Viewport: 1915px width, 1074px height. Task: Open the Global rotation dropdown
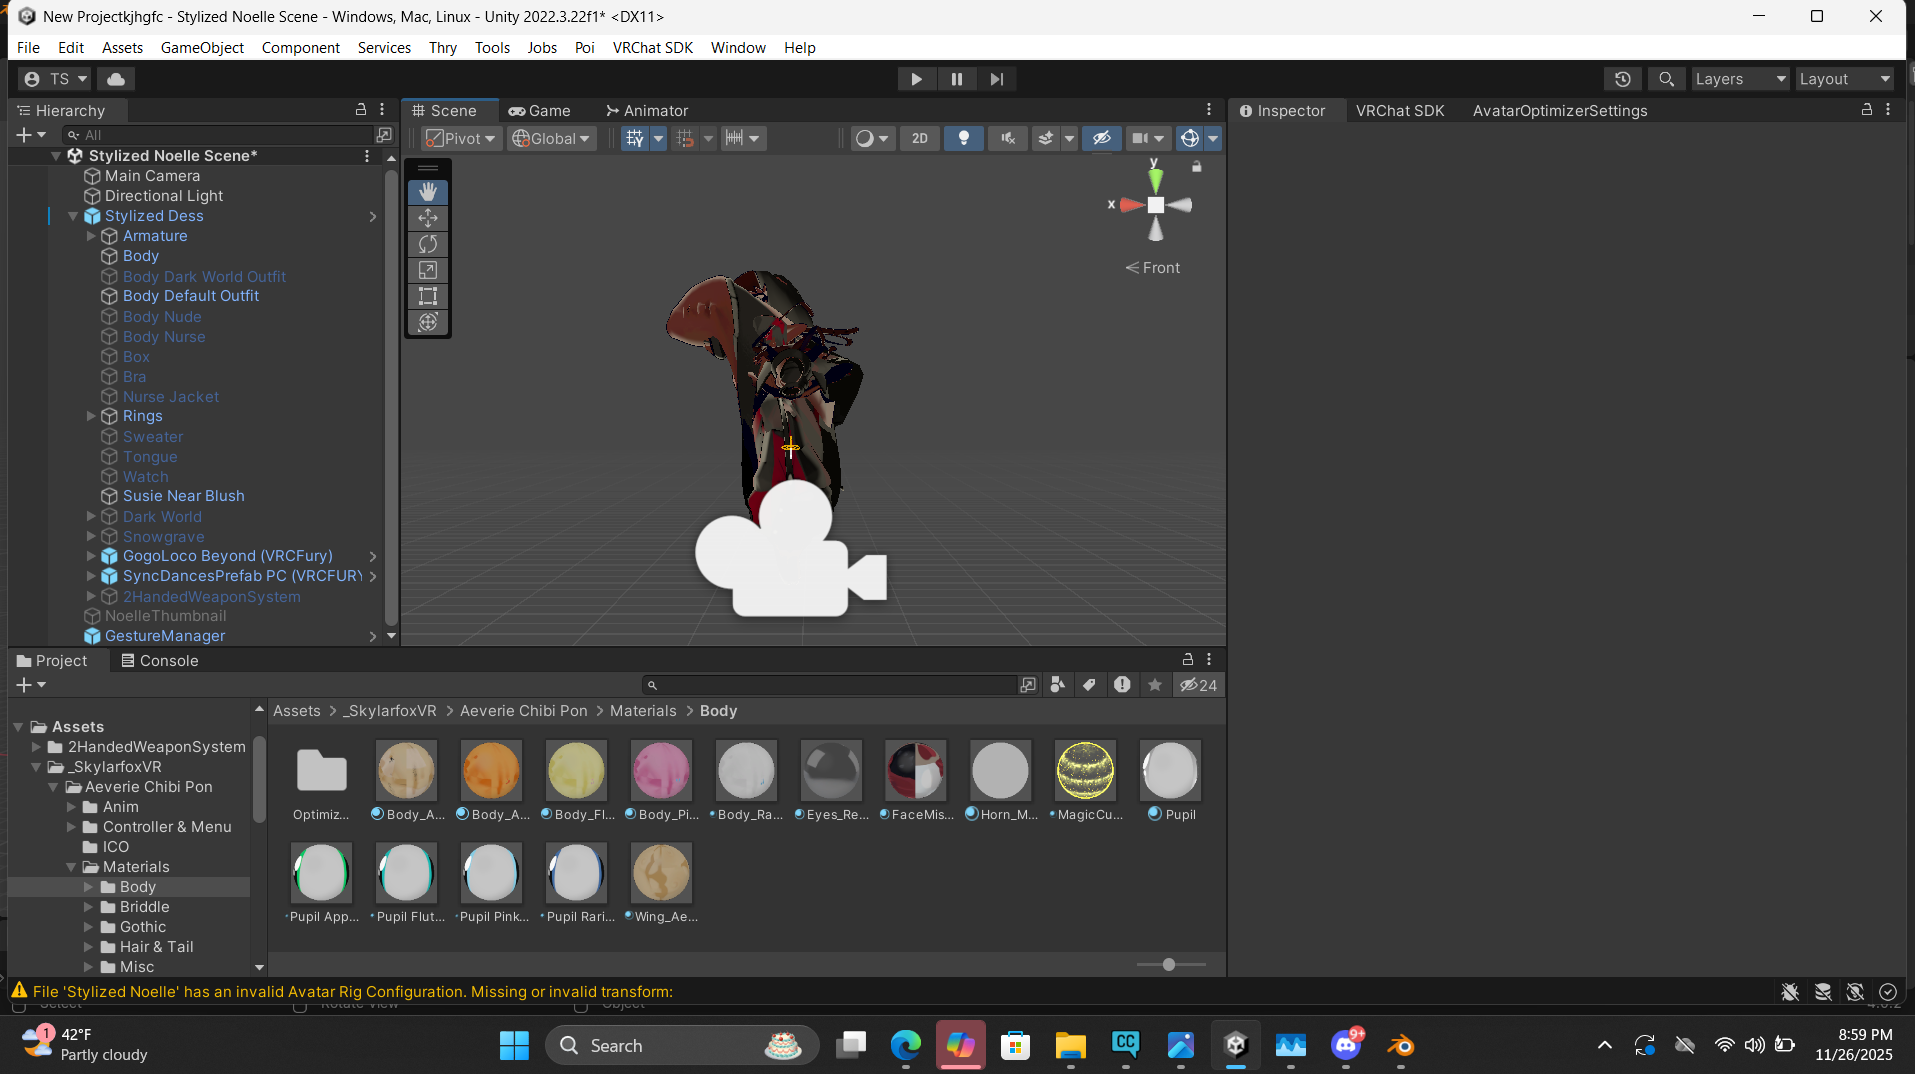(x=551, y=139)
